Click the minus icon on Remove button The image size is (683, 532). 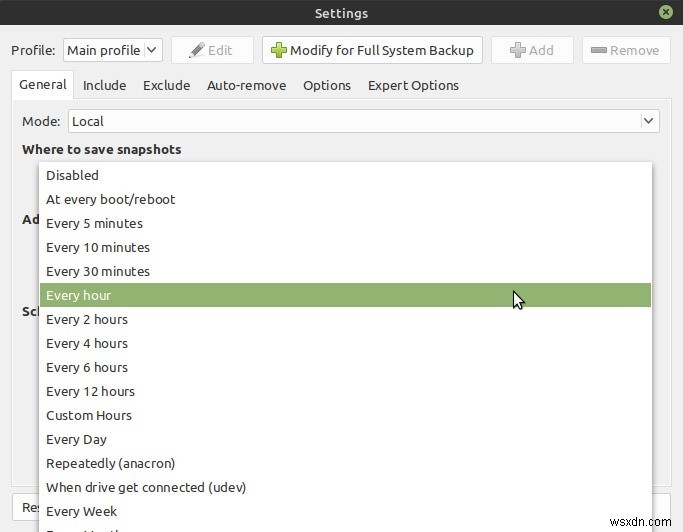coord(598,50)
